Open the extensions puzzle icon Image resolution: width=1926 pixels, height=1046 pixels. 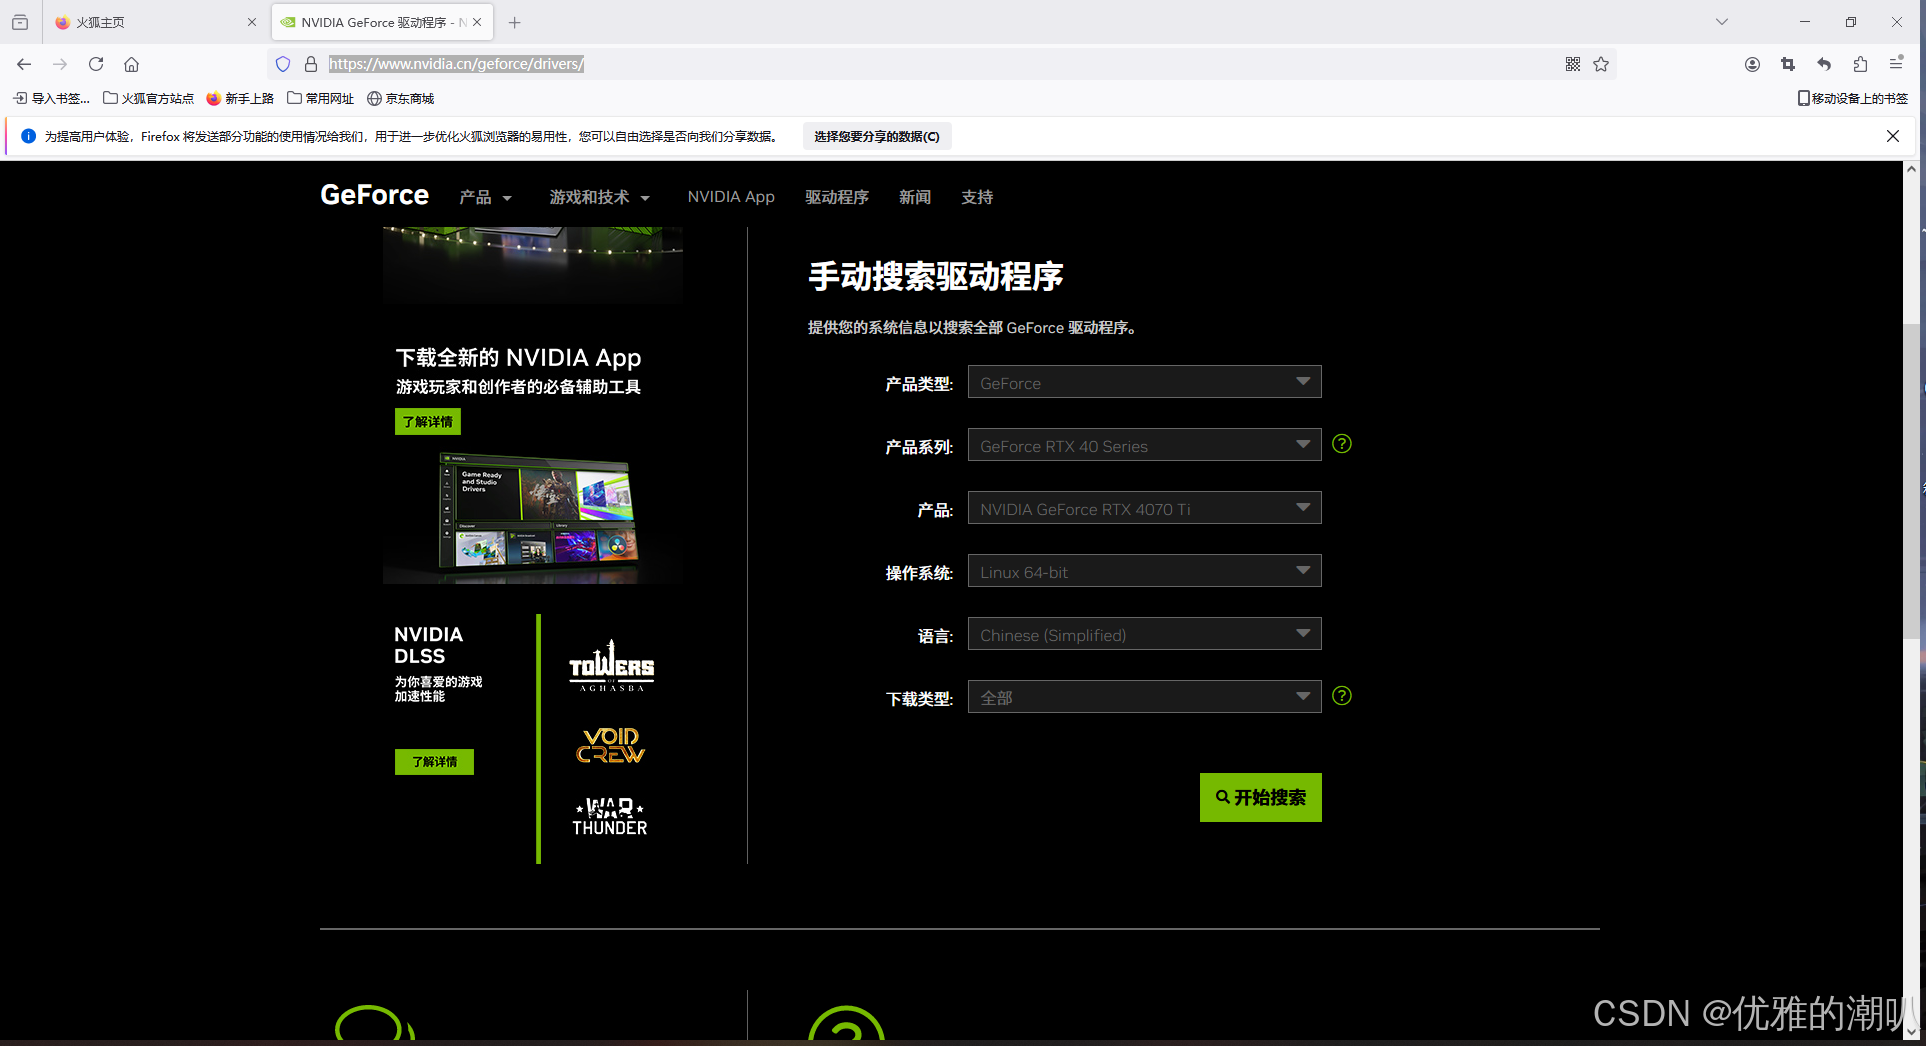tap(1860, 64)
